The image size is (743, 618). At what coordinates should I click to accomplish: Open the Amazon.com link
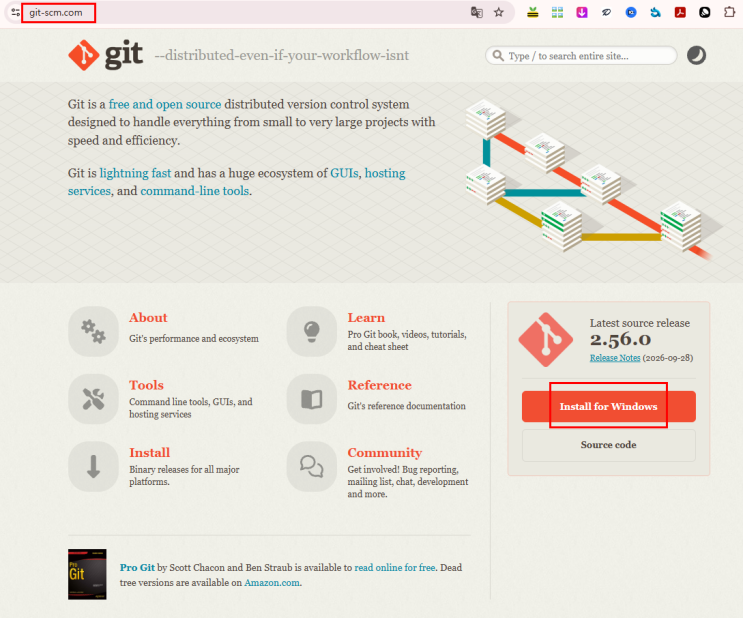click(x=272, y=582)
